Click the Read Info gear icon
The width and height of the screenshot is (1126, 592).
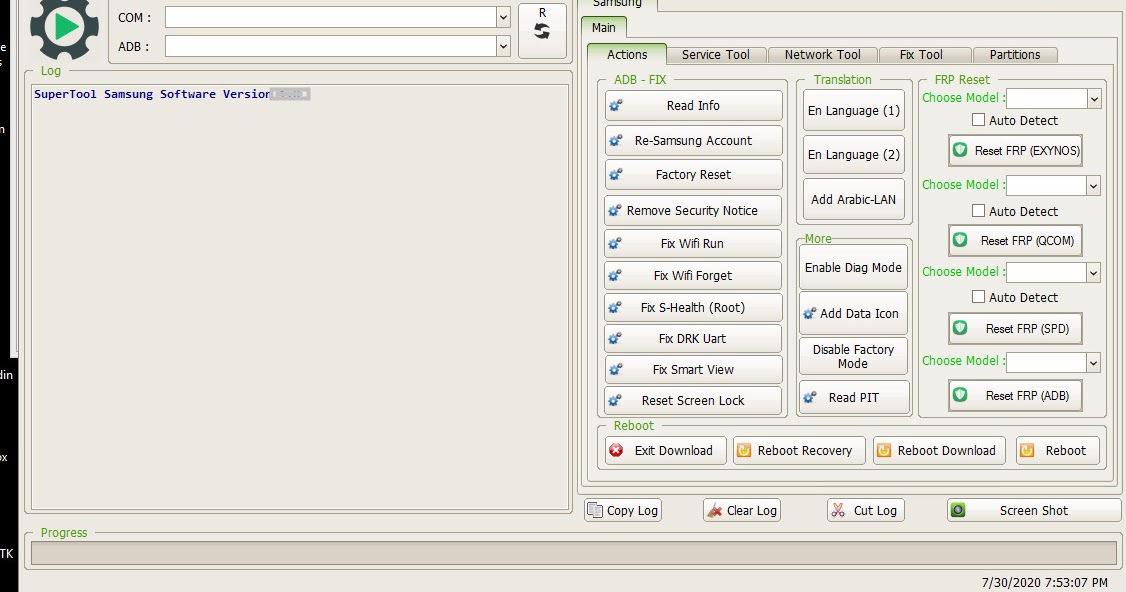615,106
